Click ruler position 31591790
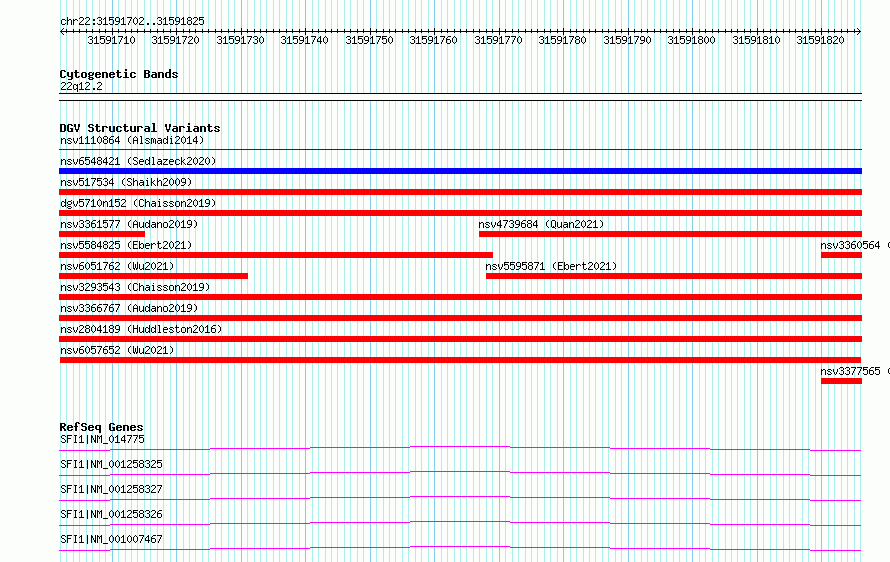This screenshot has height=562, width=890. point(627,40)
